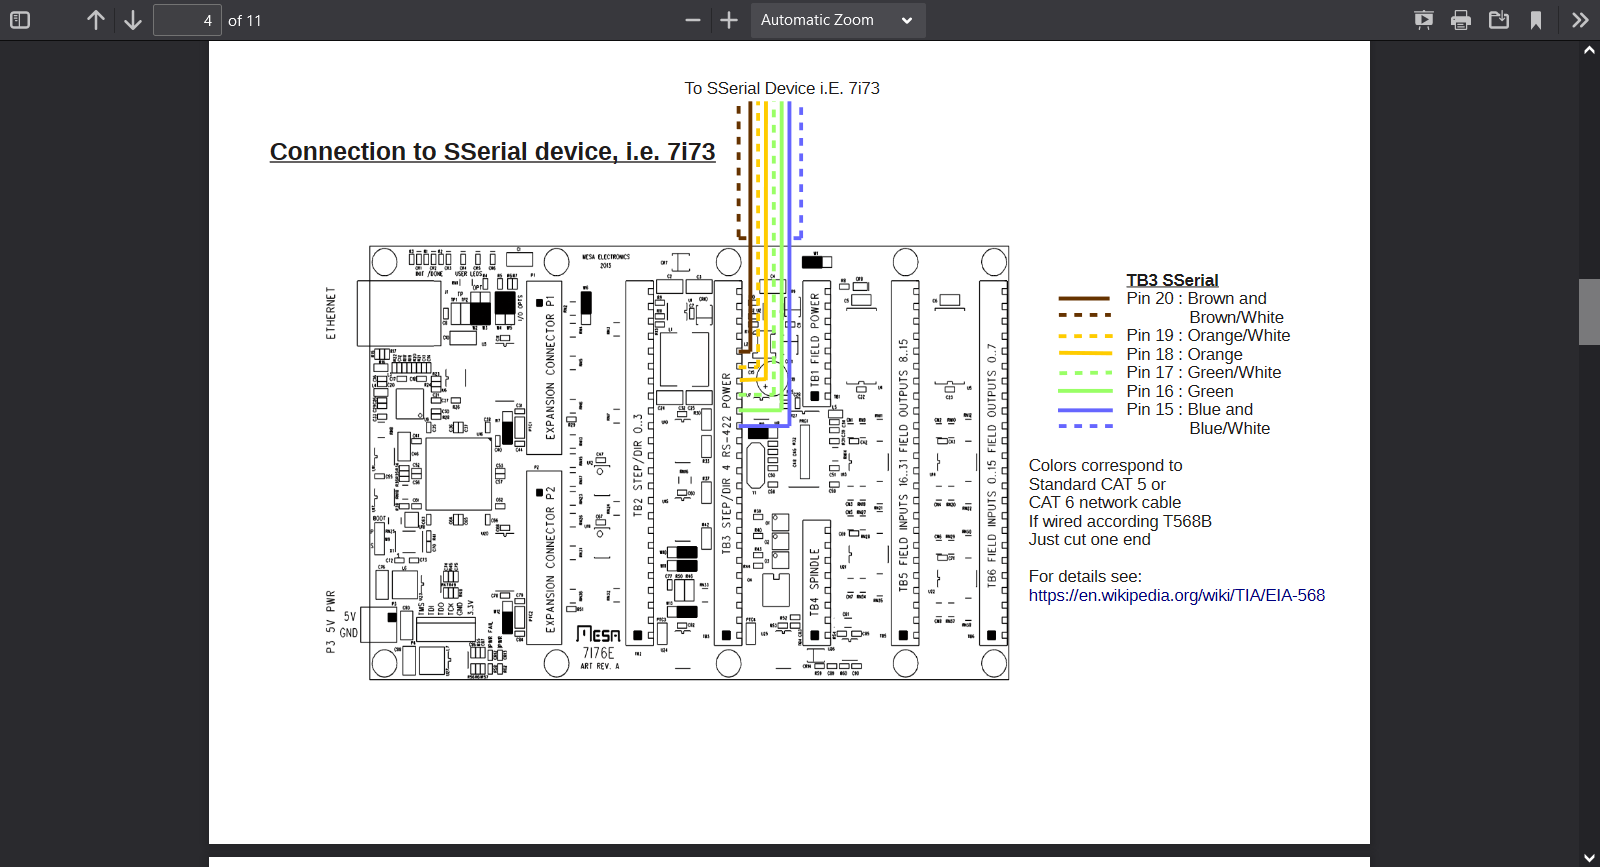Click the 'TB3 SSerial' legend title
The height and width of the screenshot is (867, 1600).
pyautogui.click(x=1172, y=280)
